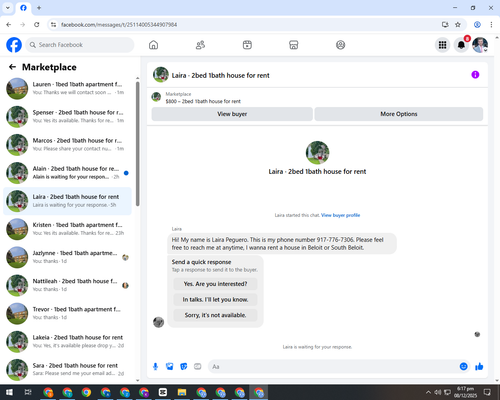Click the taskbar volume speaker icon

click(x=438, y=392)
